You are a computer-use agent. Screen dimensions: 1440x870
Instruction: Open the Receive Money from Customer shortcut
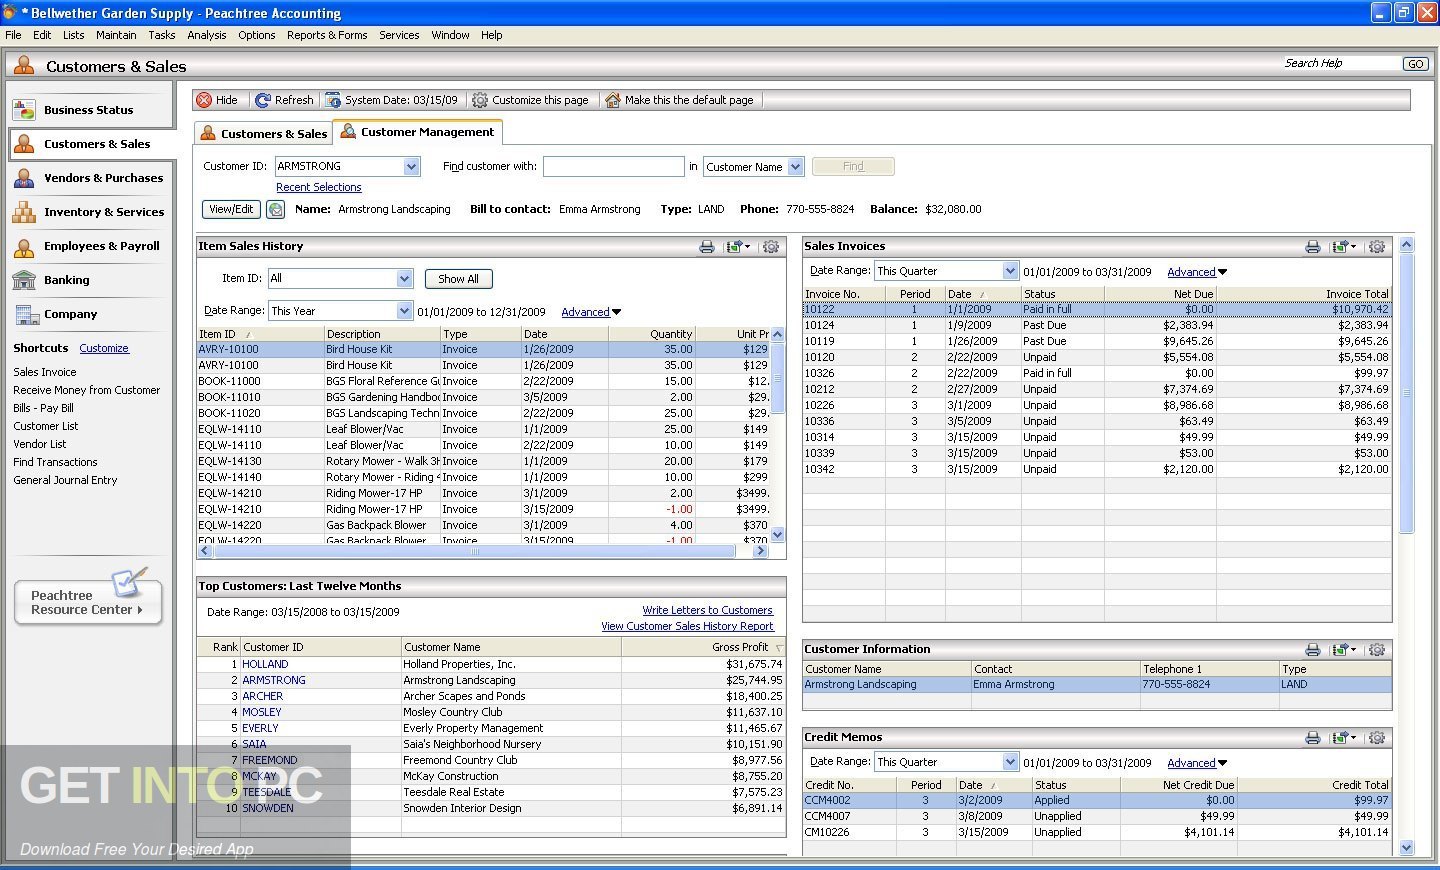pyautogui.click(x=87, y=390)
